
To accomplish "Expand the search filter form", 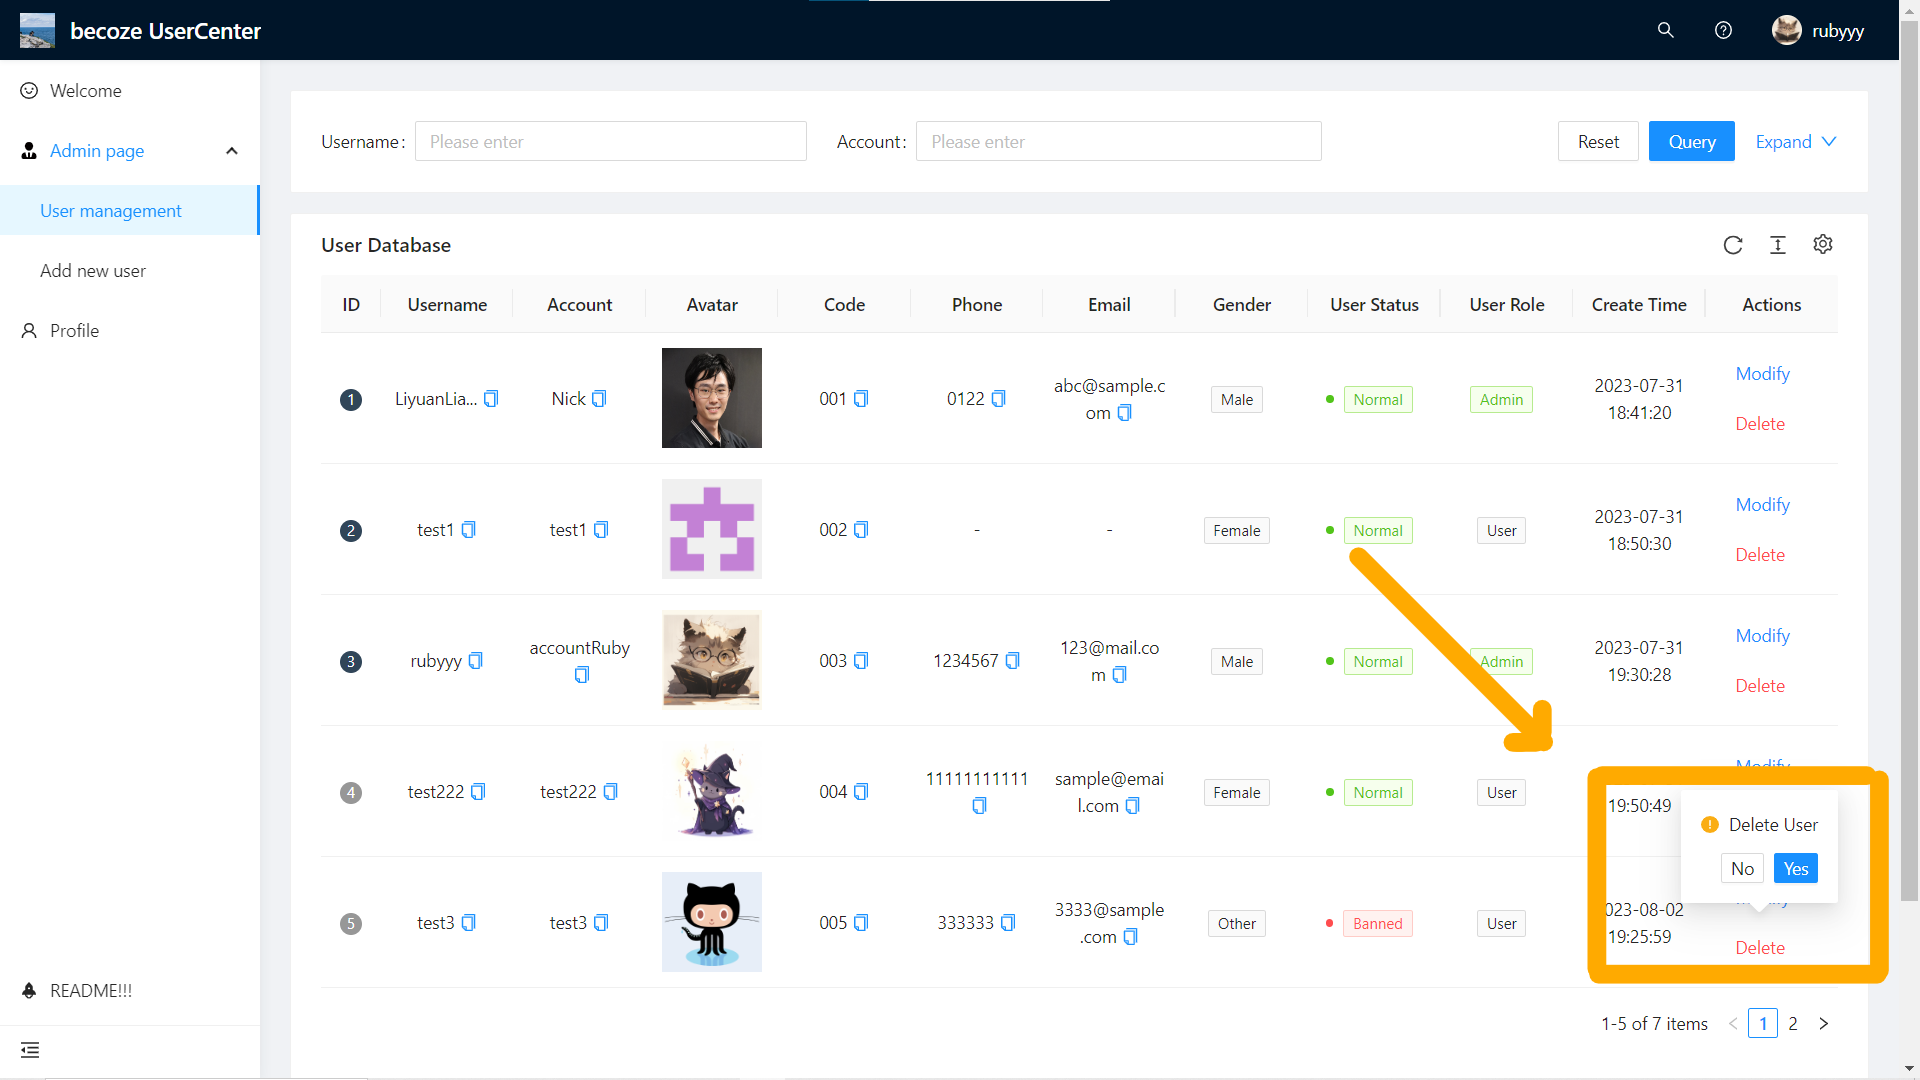I will [x=1796, y=141].
